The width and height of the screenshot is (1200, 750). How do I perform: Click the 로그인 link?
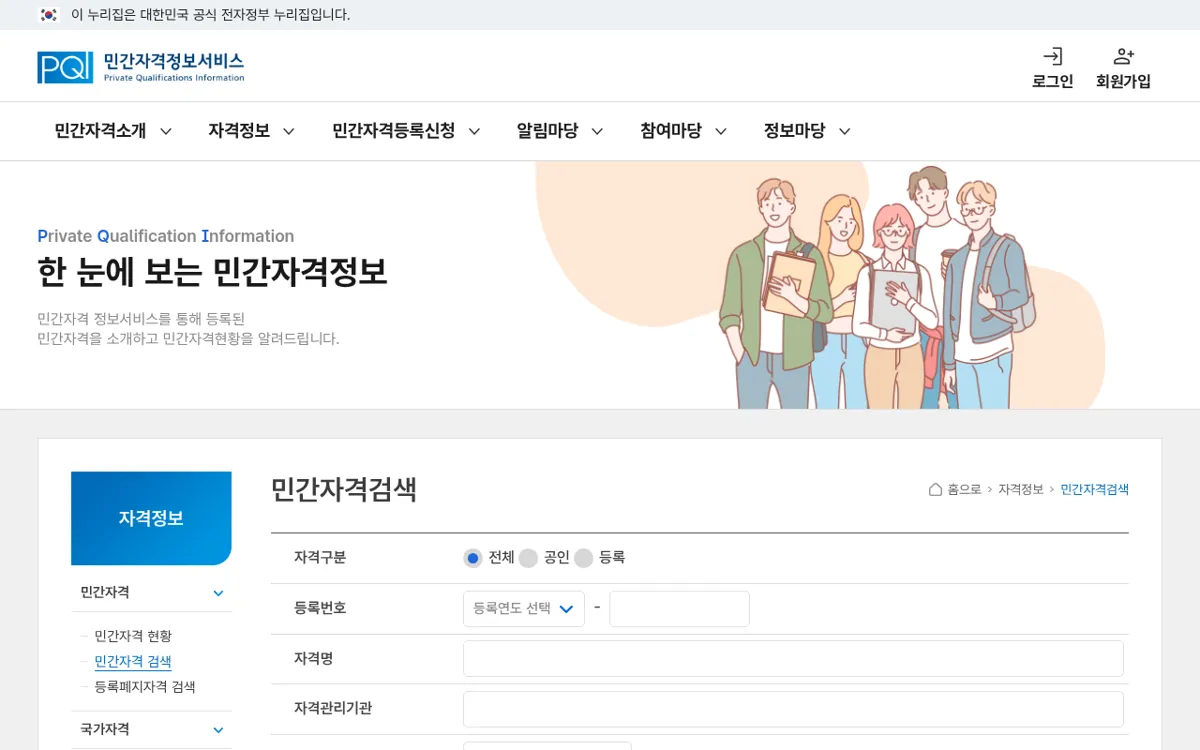[x=1052, y=82]
